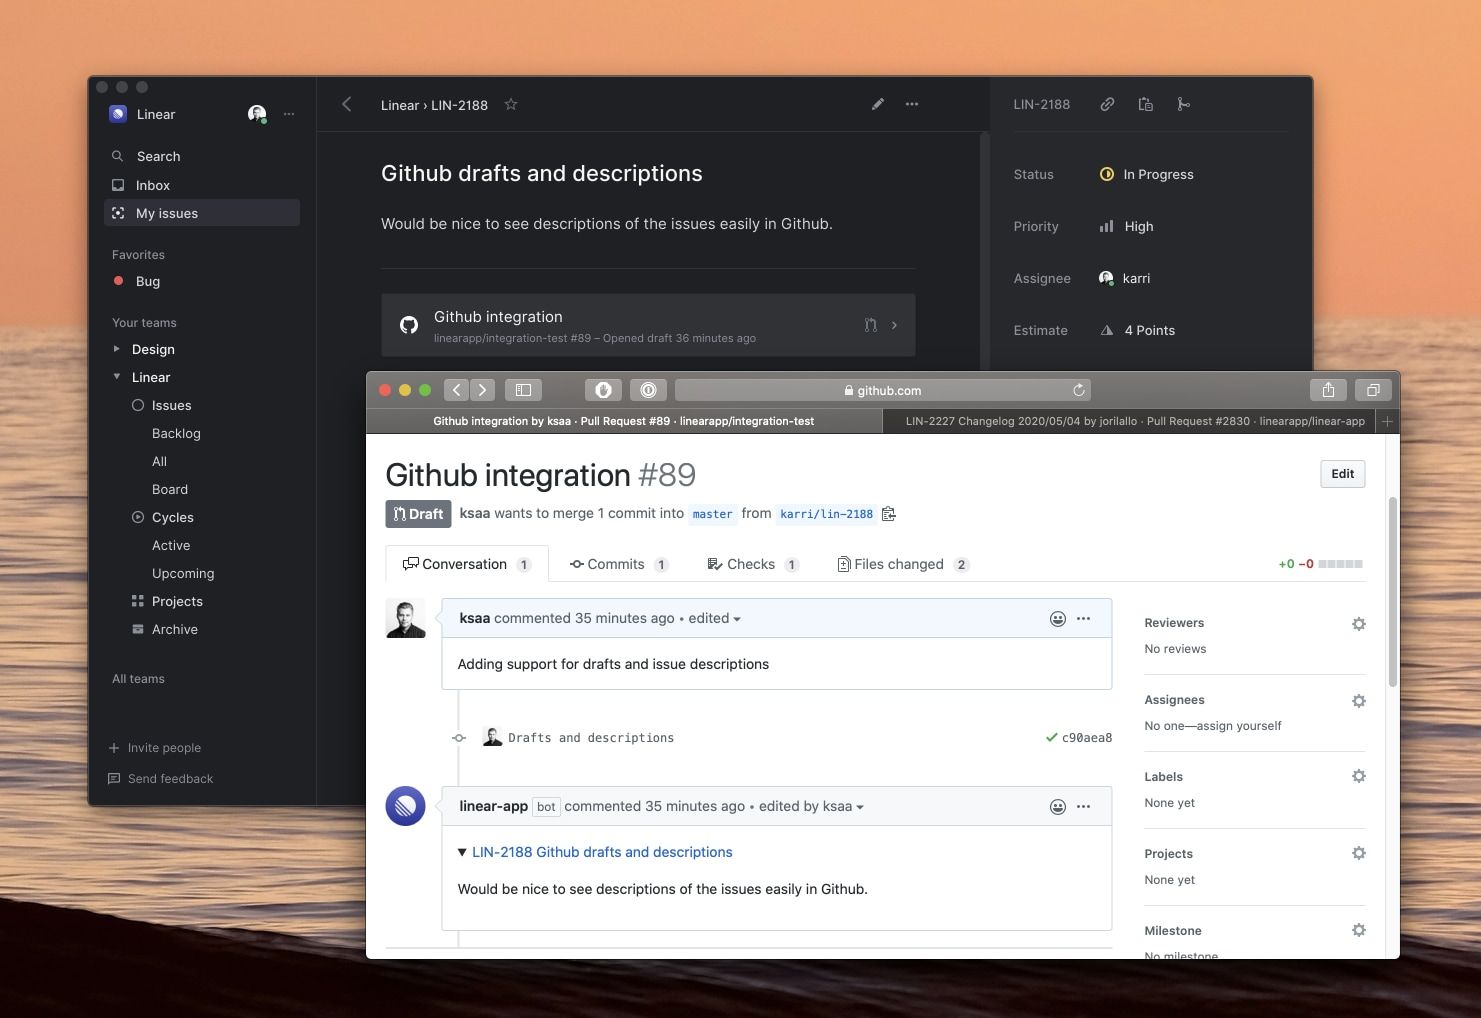The width and height of the screenshot is (1481, 1018).
Task: Go back using Linear back arrow
Action: pyautogui.click(x=347, y=104)
